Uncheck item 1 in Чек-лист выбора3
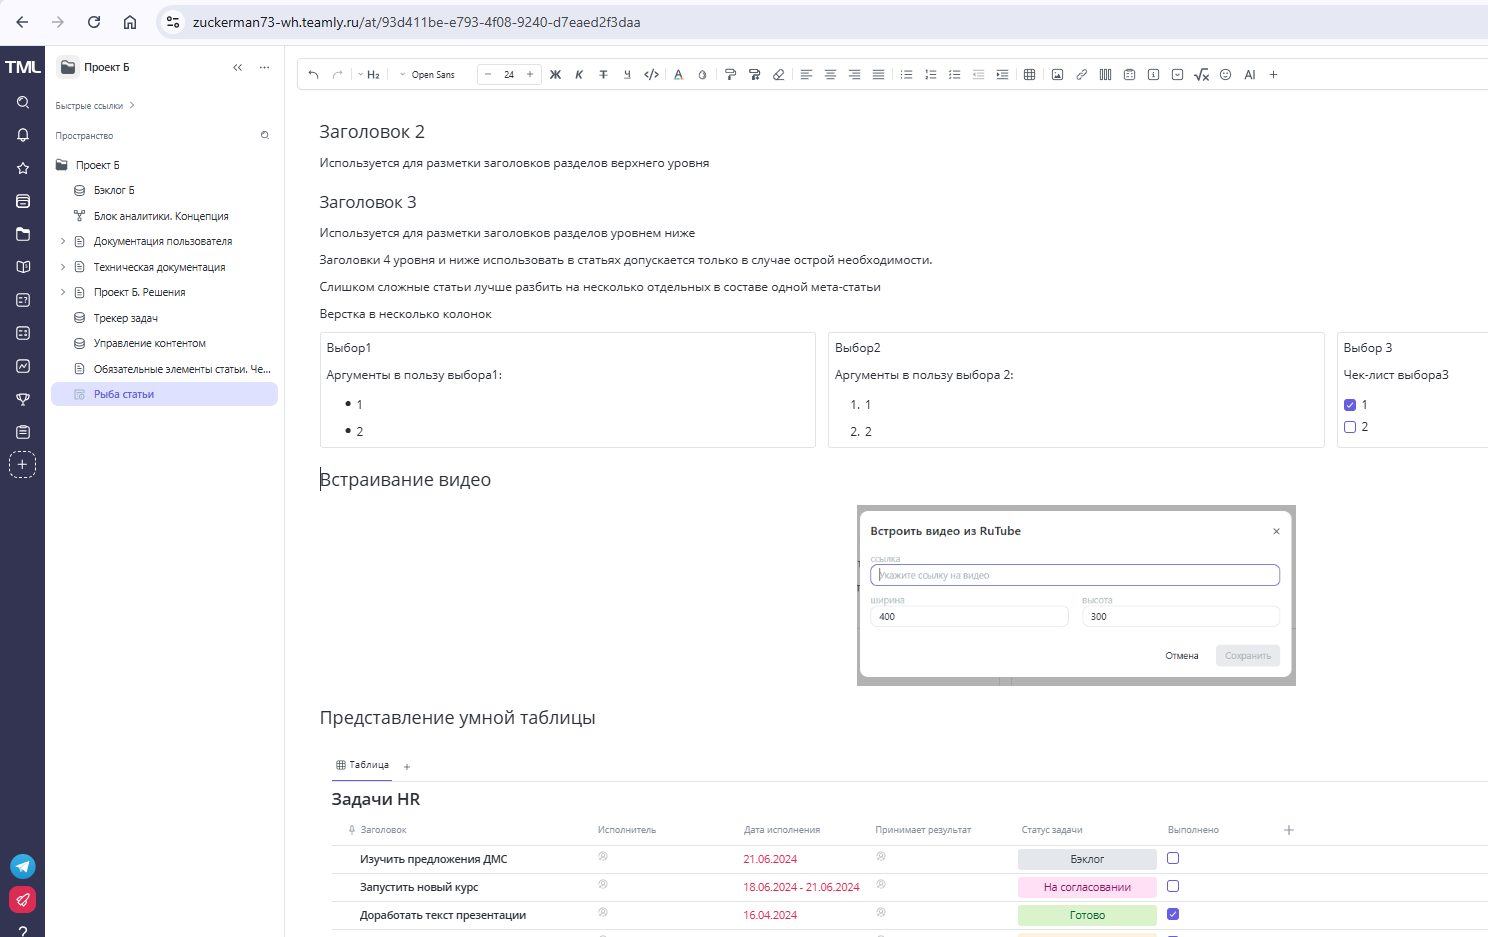 coord(1350,404)
